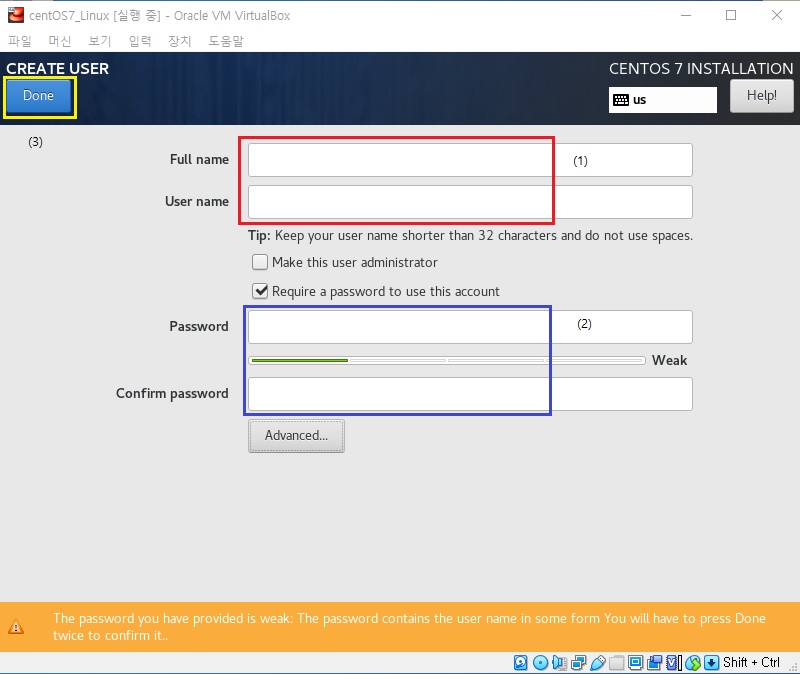Minimize the VirtualBox window
The image size is (800, 674).
point(686,15)
